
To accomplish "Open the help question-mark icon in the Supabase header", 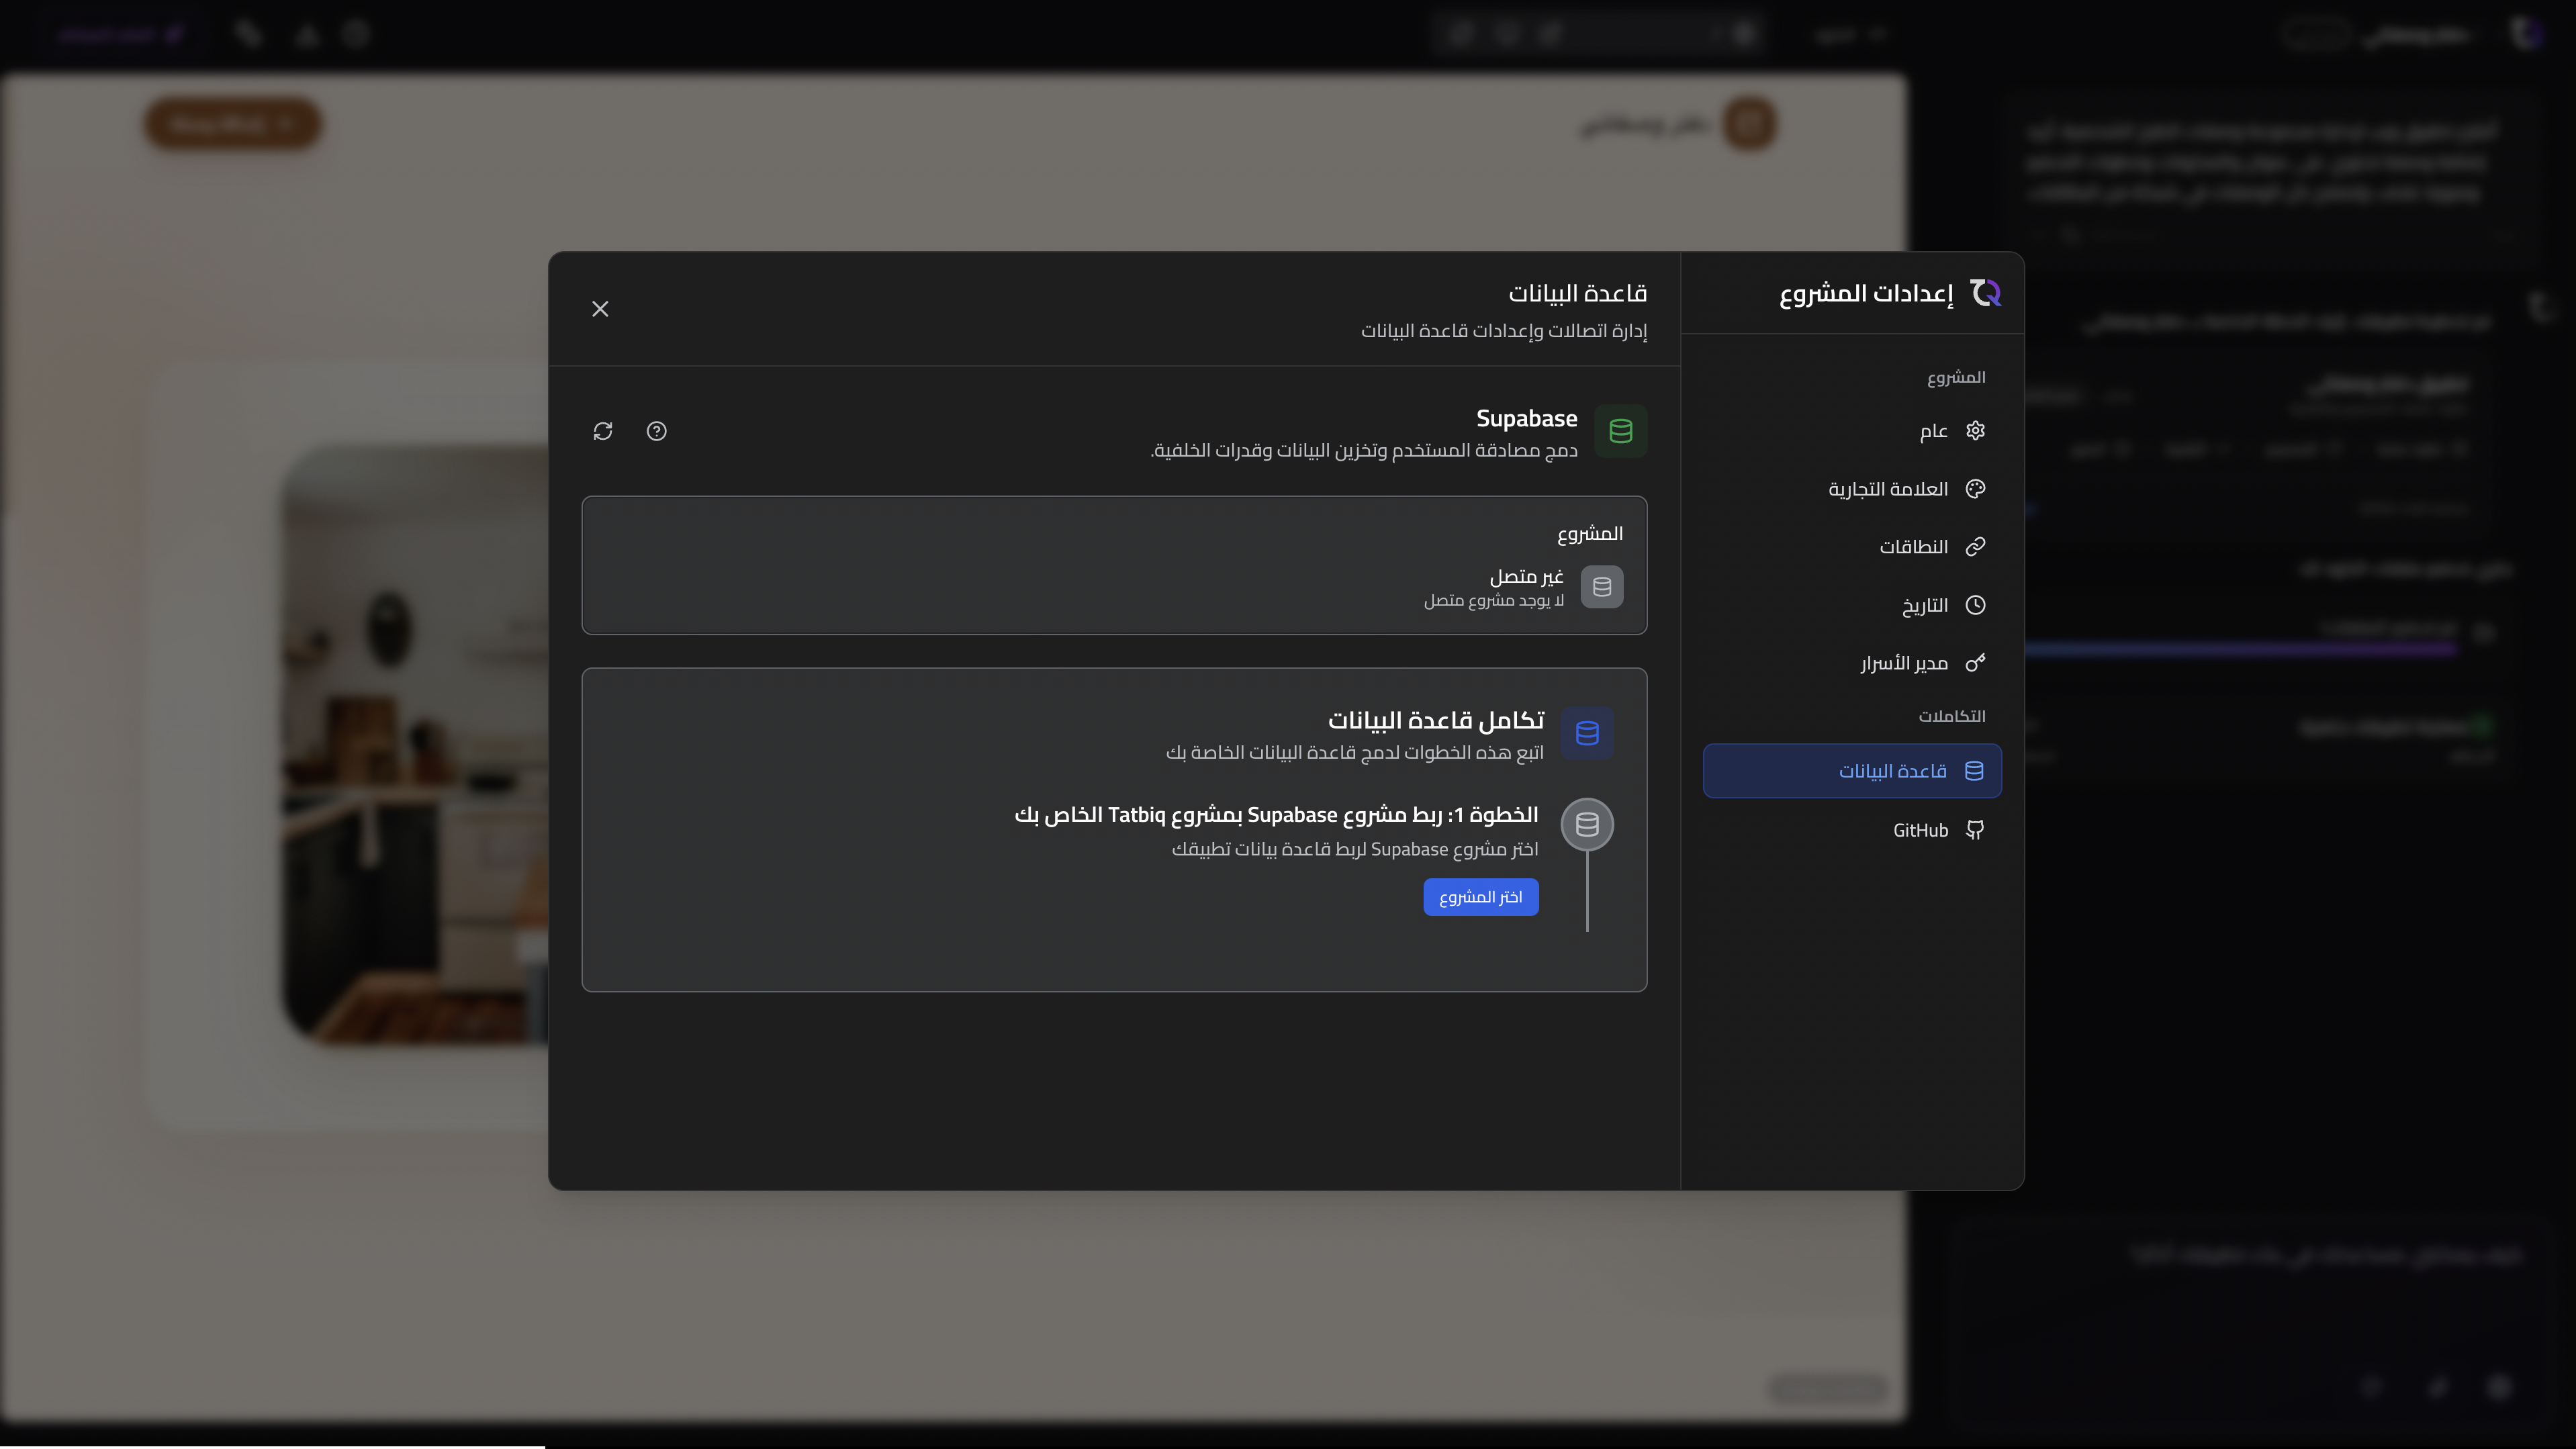I will (x=656, y=431).
